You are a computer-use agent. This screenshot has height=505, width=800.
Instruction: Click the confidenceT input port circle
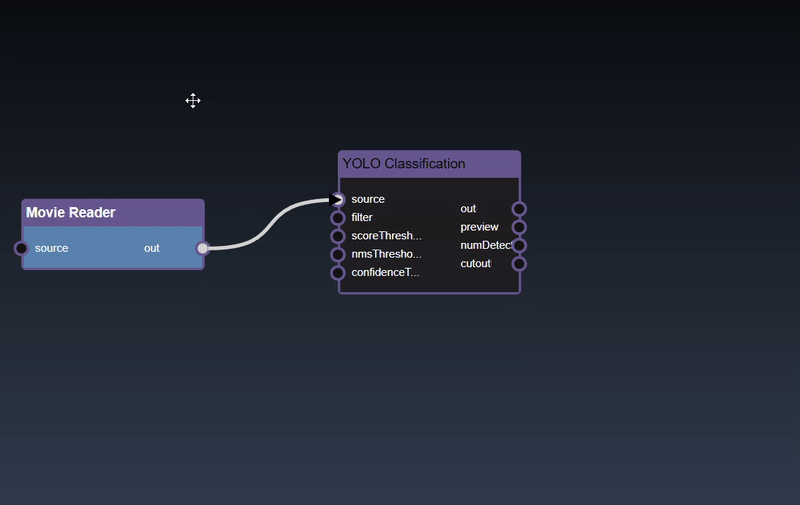pyautogui.click(x=338, y=272)
